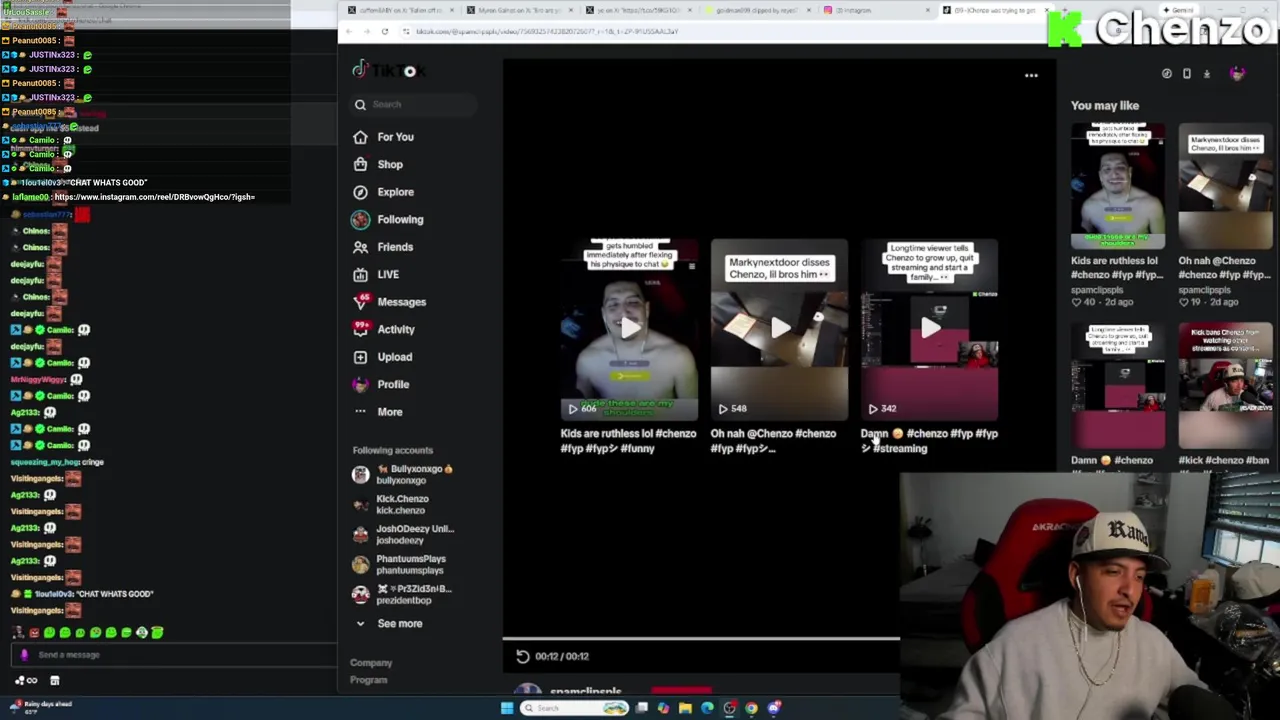Open File Explorer from the taskbar

[x=685, y=708]
